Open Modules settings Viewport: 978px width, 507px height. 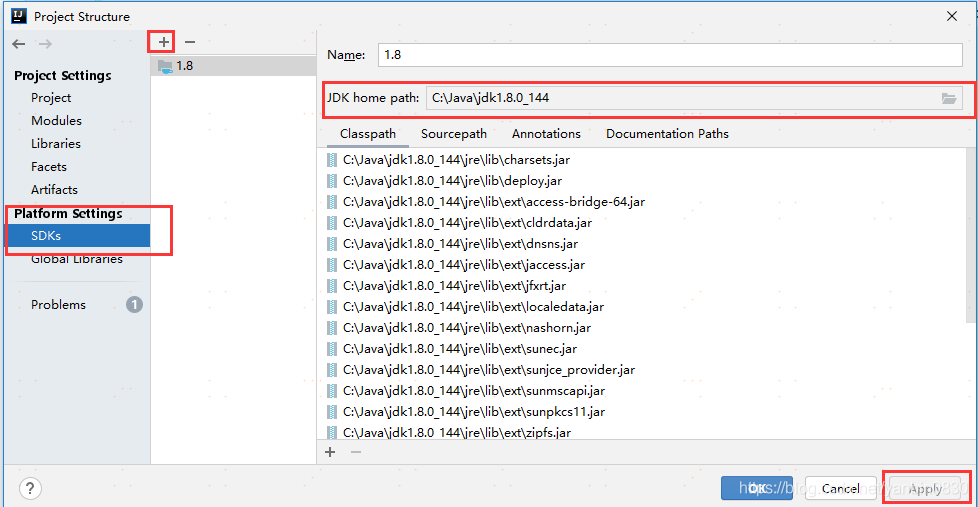[x=56, y=120]
